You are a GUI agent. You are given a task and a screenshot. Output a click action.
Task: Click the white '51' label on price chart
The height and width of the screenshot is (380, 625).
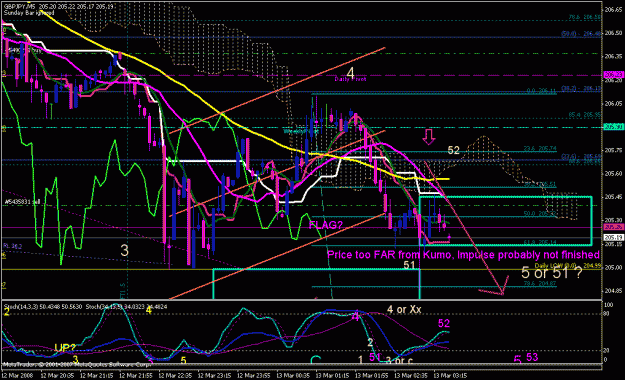tap(409, 265)
